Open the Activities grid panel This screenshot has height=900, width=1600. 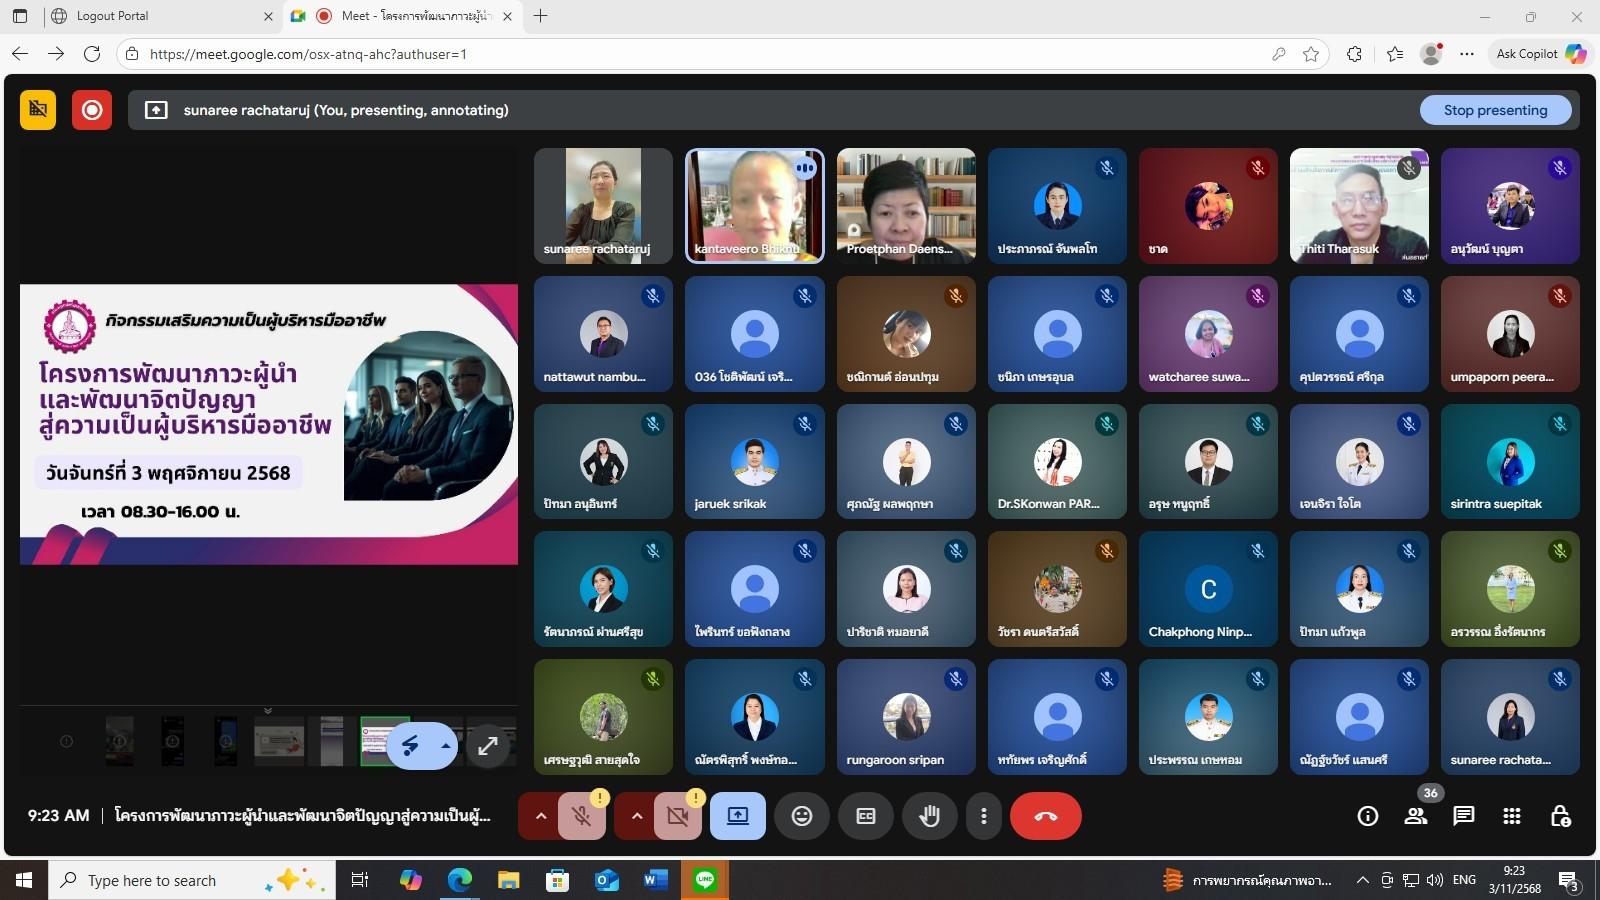1512,816
